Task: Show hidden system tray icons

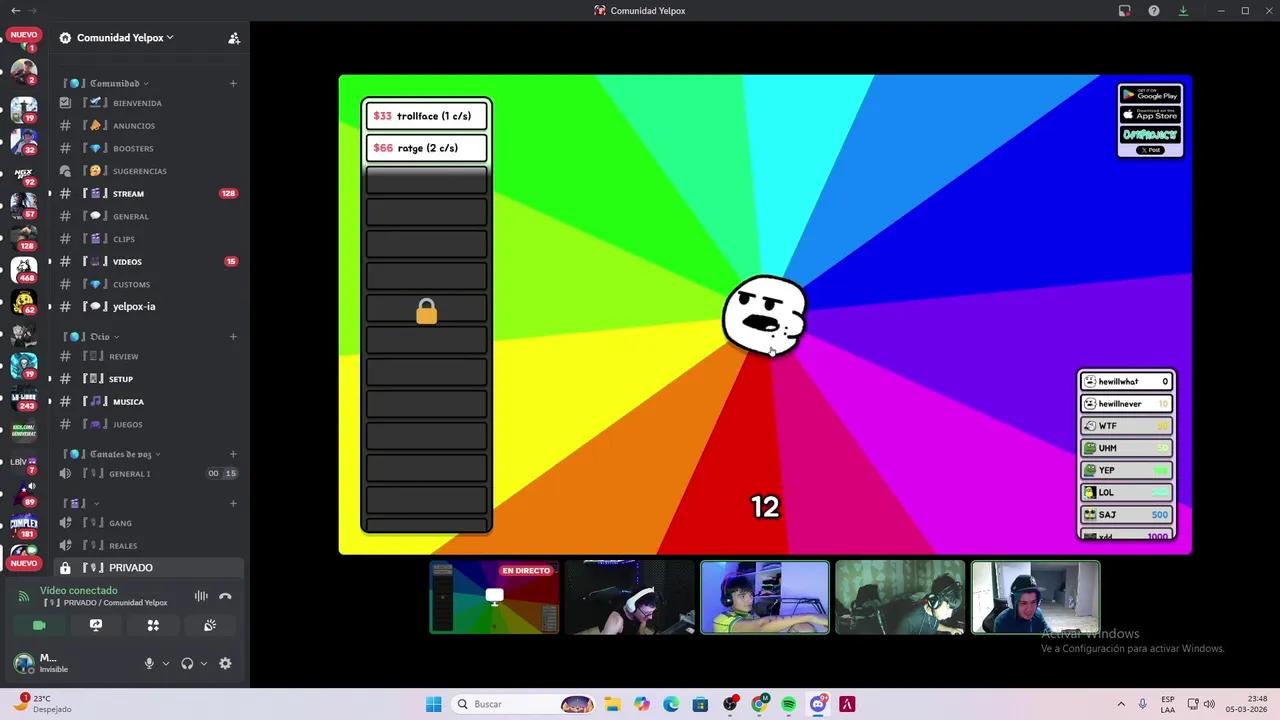Action: (x=1120, y=704)
